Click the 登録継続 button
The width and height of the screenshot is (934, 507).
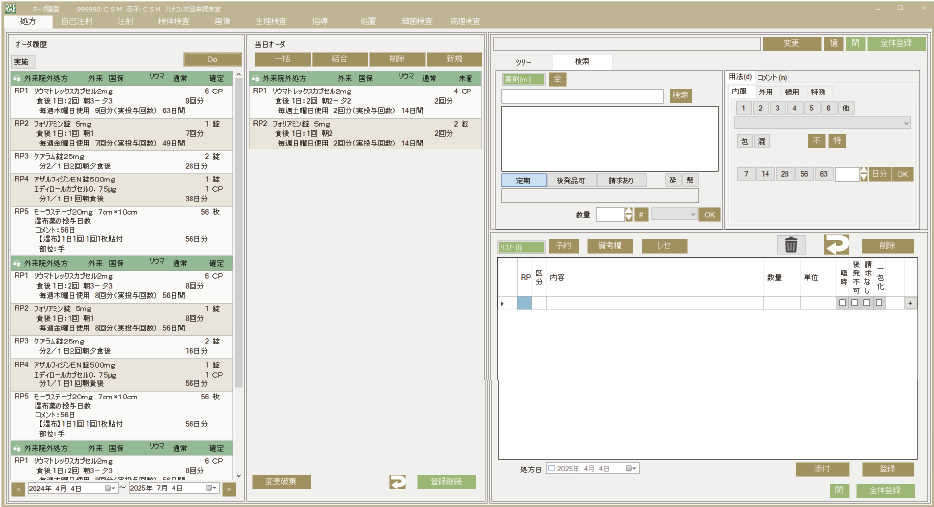(447, 481)
